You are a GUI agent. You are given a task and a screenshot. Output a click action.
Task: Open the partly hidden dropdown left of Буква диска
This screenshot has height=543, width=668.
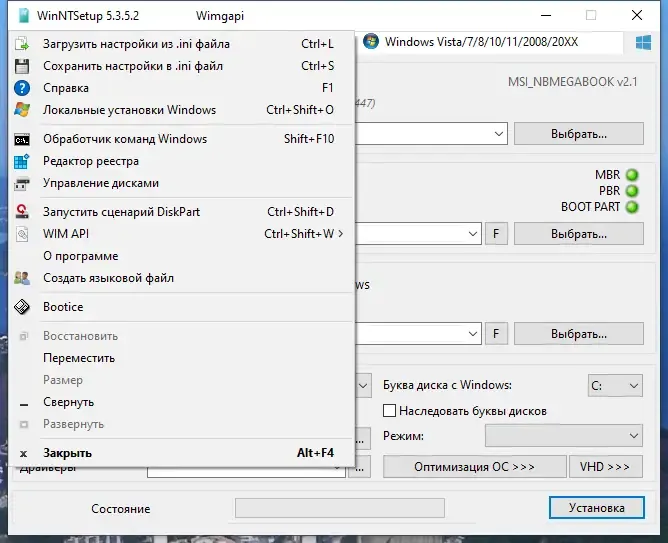pos(363,386)
